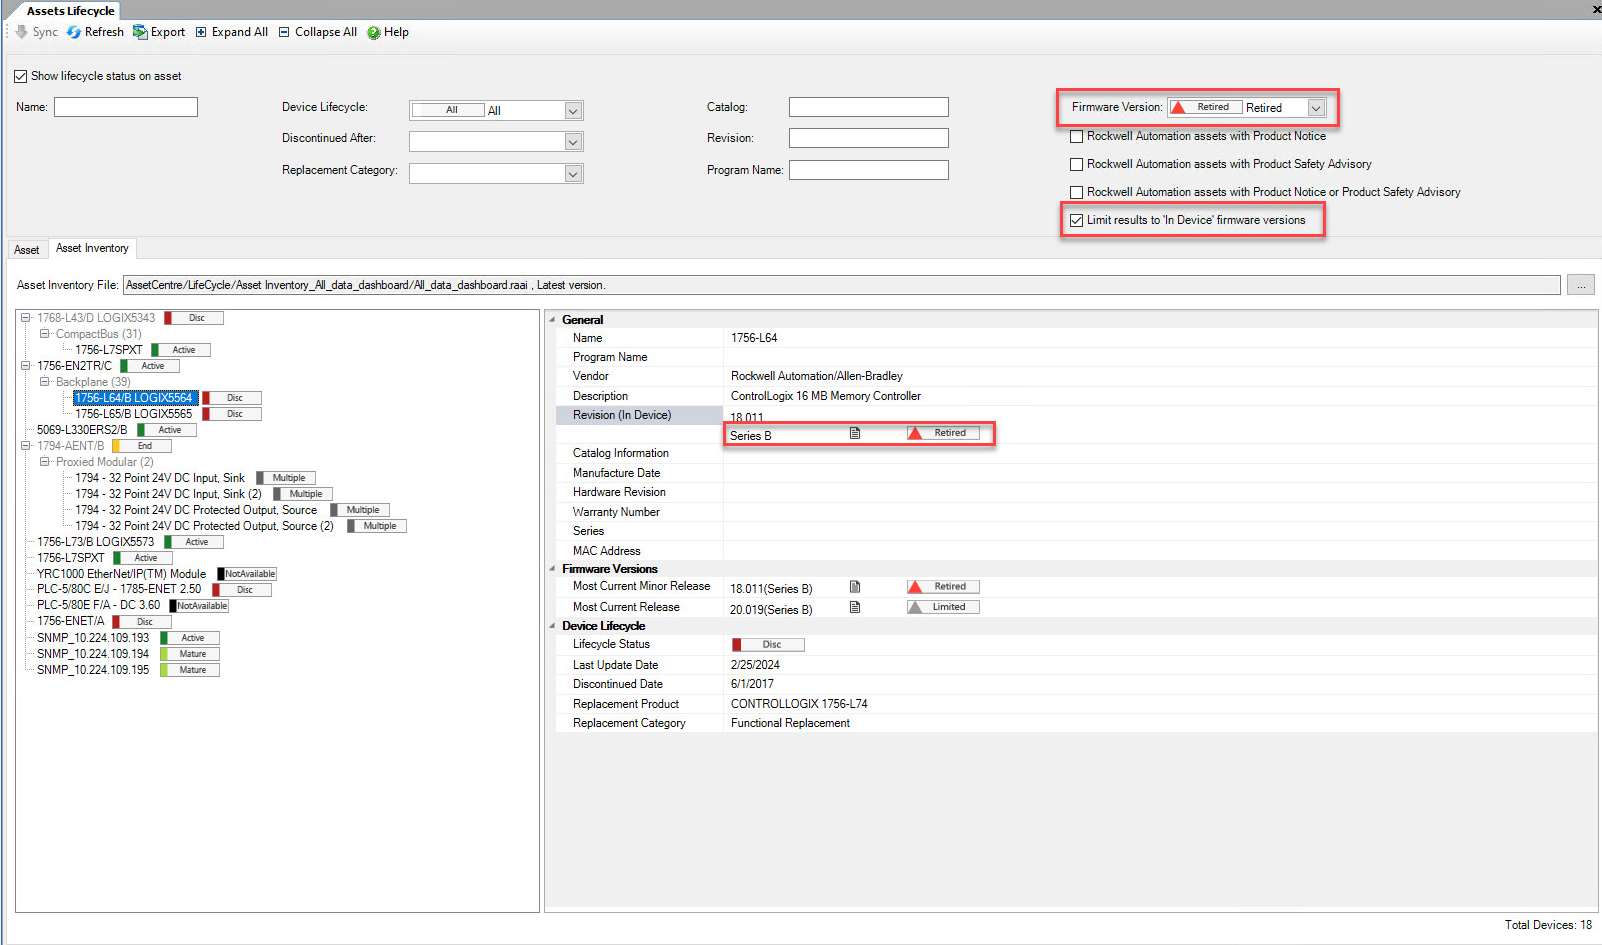Collapse the Firmware Versions section
This screenshot has height=945, width=1602.
553,569
